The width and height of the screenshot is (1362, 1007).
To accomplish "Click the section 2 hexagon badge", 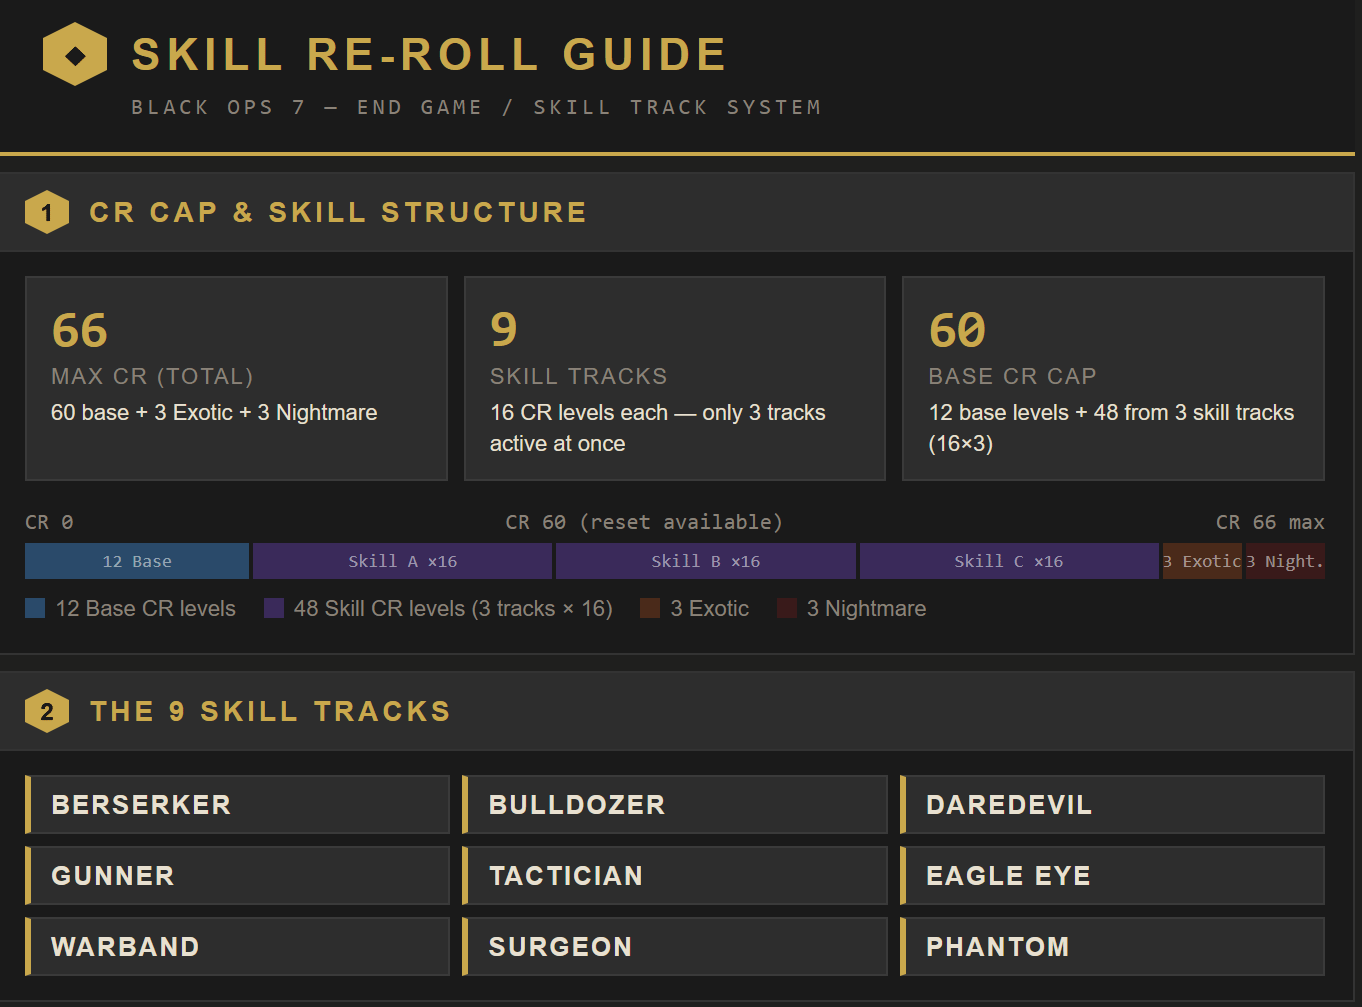I will click(47, 711).
